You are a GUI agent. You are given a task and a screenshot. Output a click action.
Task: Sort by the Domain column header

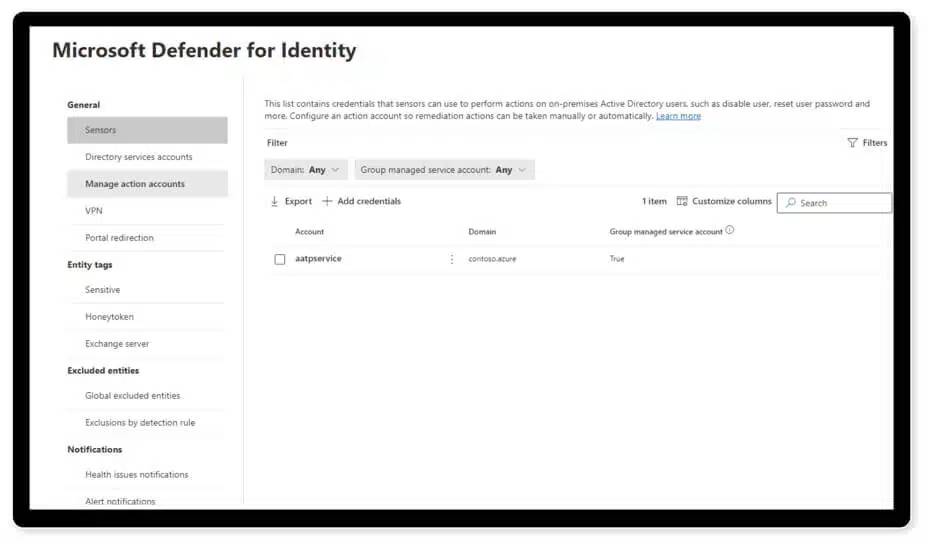[482, 232]
